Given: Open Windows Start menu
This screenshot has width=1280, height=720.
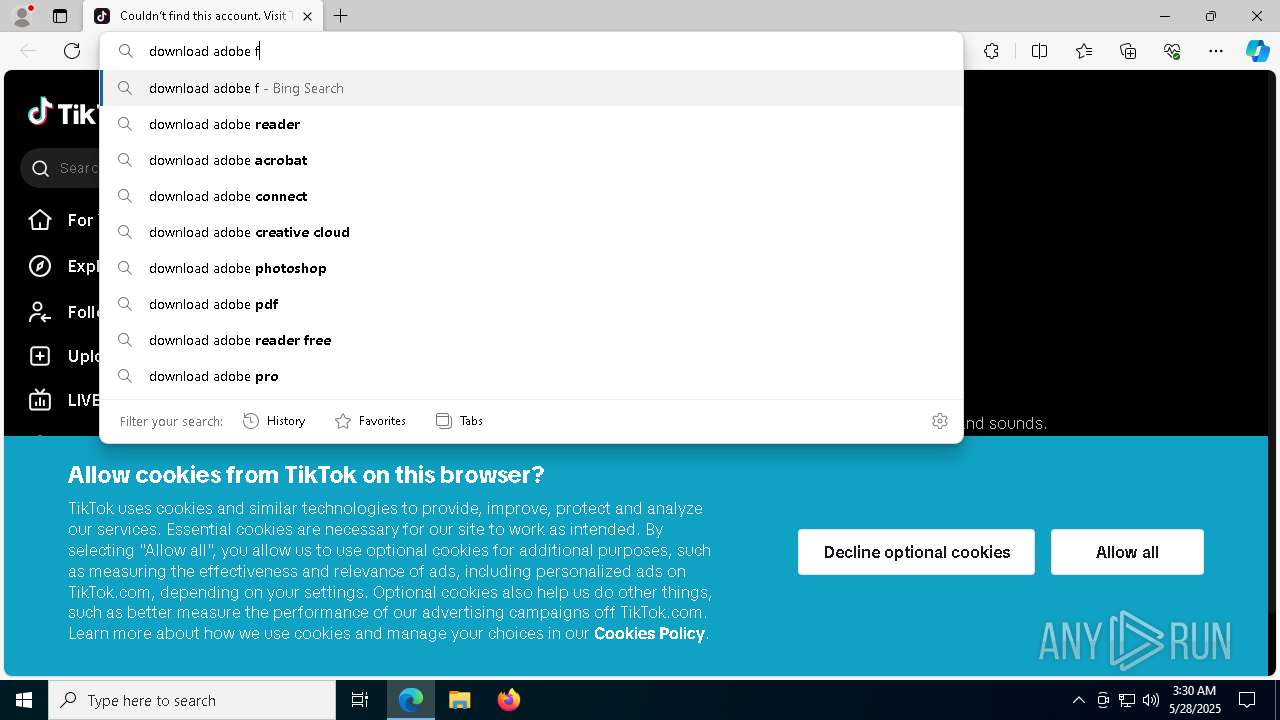Looking at the screenshot, I should point(24,700).
